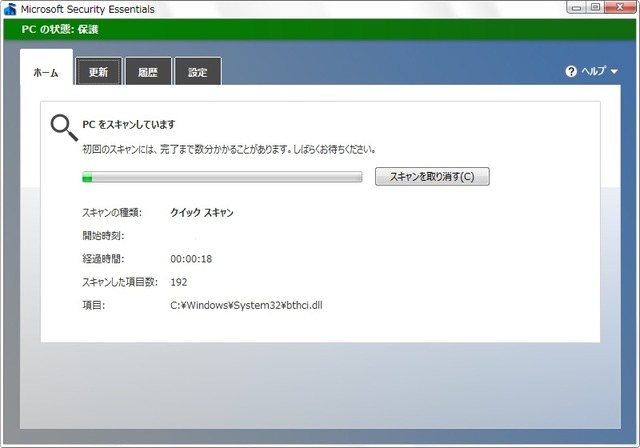The image size is (640, 448).
Task: Click the scan progress bar
Action: (222, 177)
